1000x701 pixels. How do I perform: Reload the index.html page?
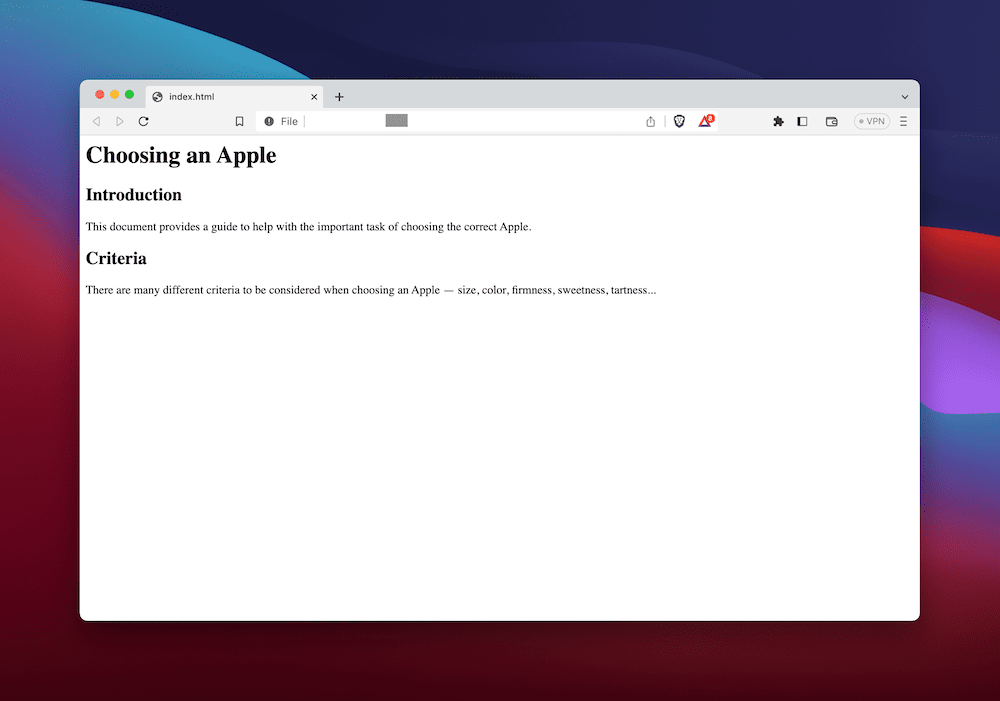coord(143,121)
